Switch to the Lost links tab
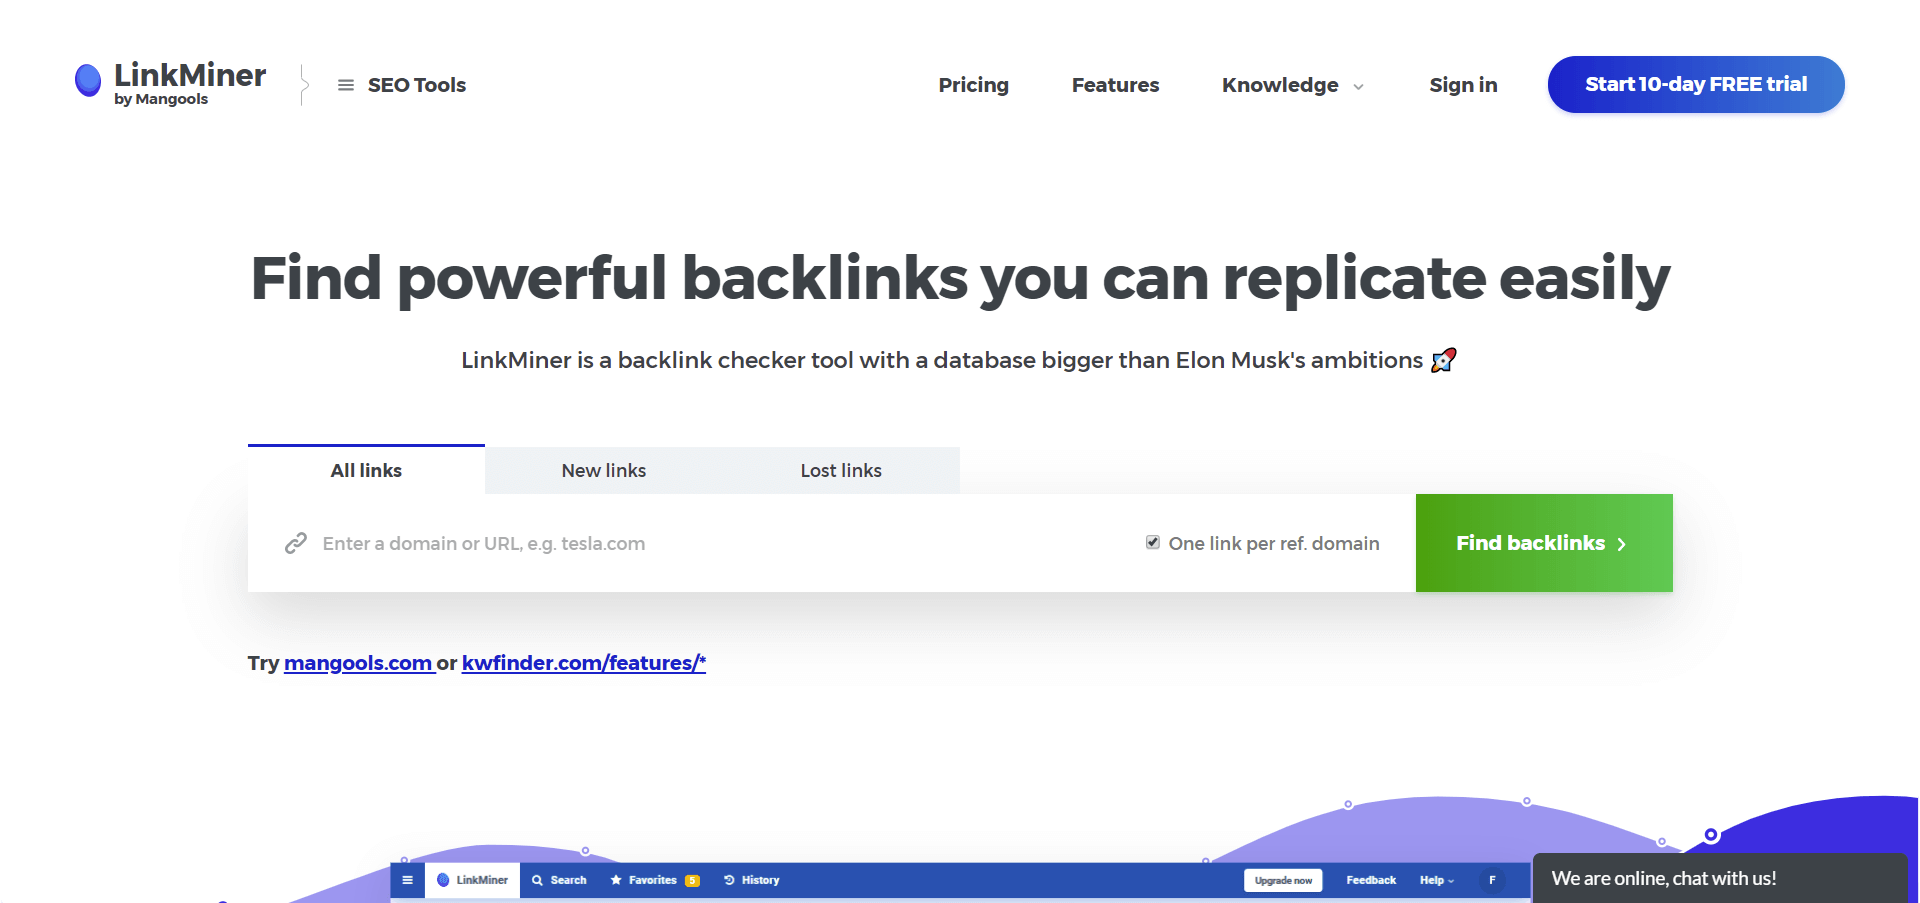 (841, 470)
